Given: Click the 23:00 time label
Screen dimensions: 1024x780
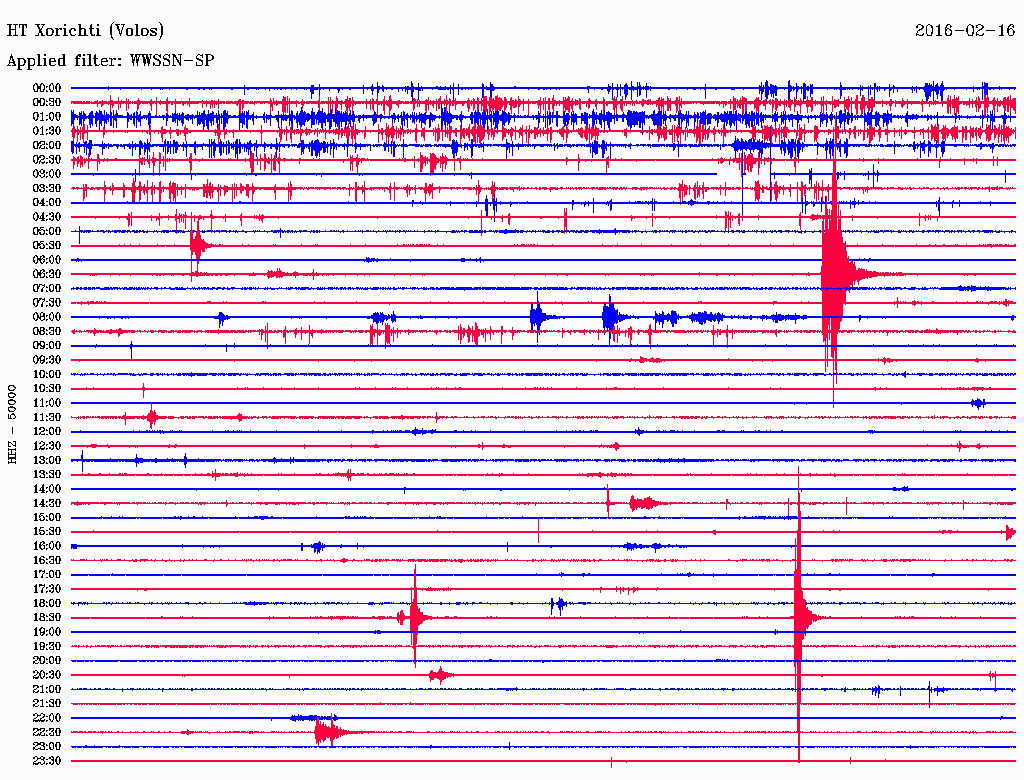Looking at the screenshot, I should click(47, 747).
